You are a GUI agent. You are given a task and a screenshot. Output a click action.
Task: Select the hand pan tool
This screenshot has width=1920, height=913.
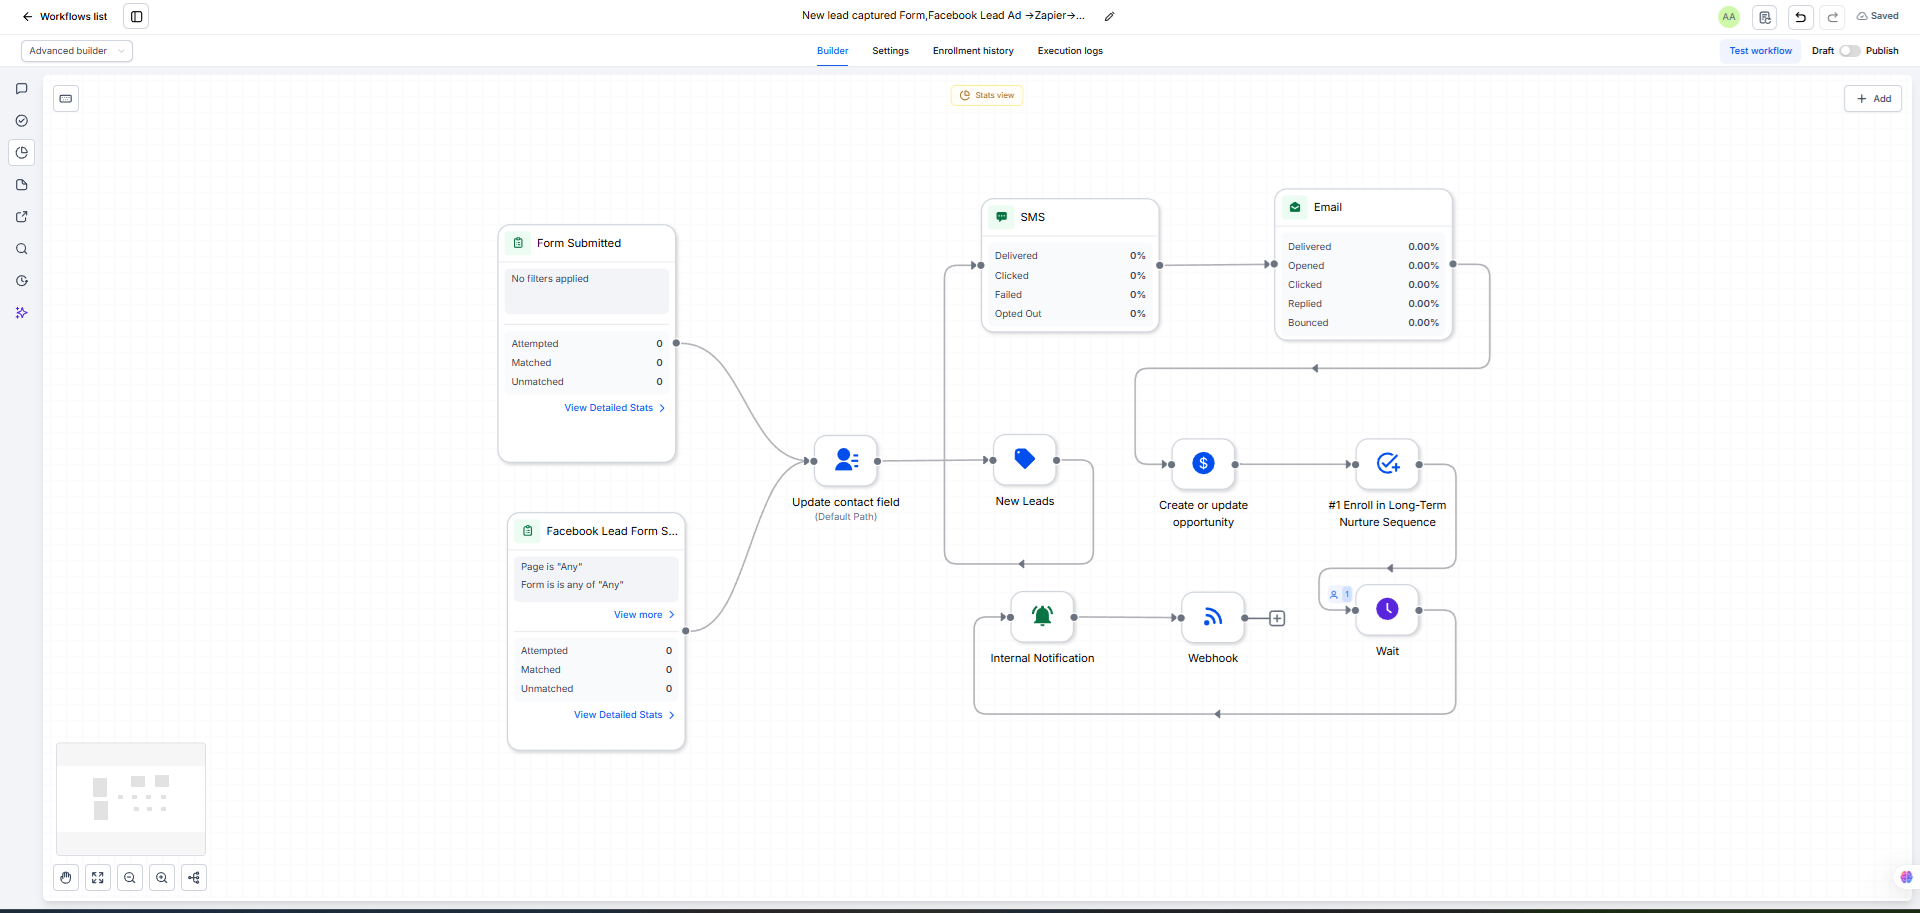[66, 878]
